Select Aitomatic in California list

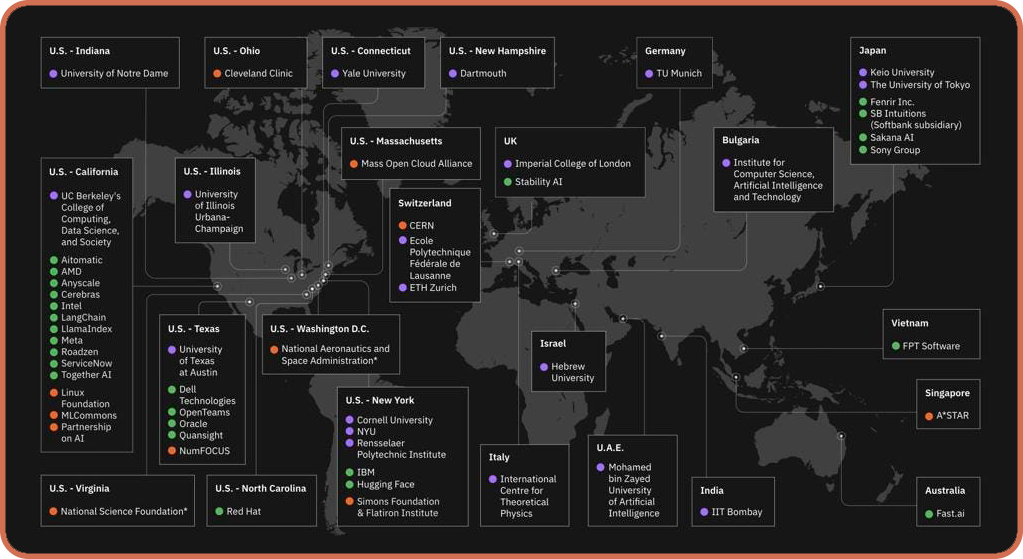pos(82,260)
